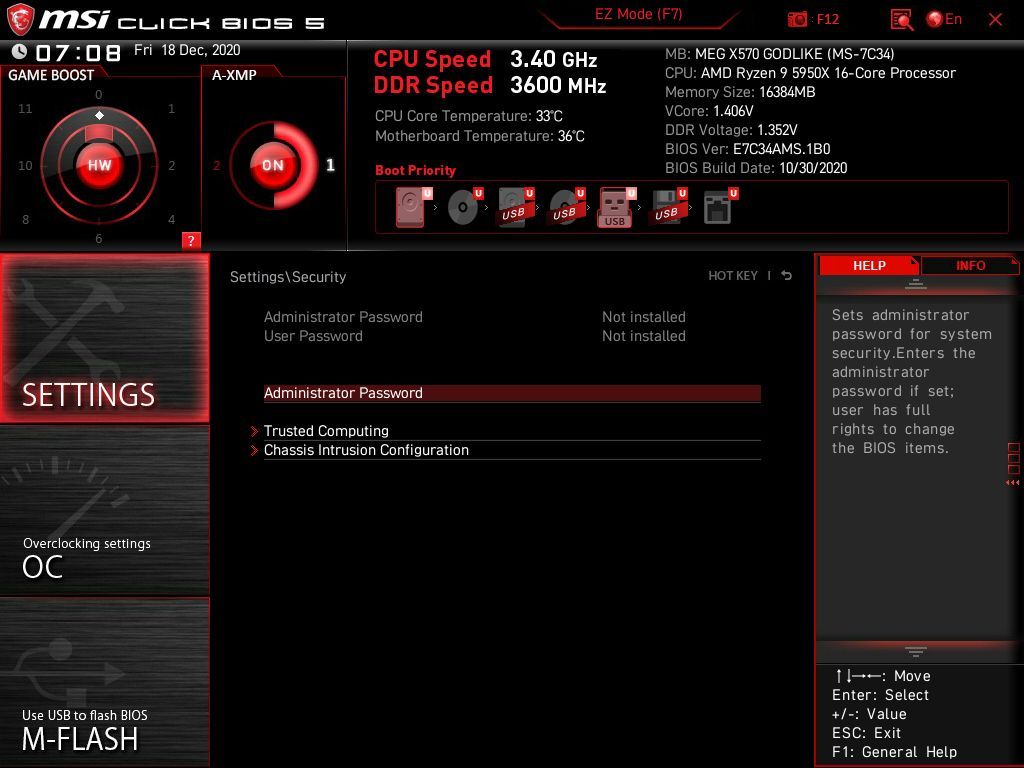Viewport: 1024px width, 768px height.
Task: Expand Chassis Intrusion Configuration submenu
Action: tap(512, 450)
